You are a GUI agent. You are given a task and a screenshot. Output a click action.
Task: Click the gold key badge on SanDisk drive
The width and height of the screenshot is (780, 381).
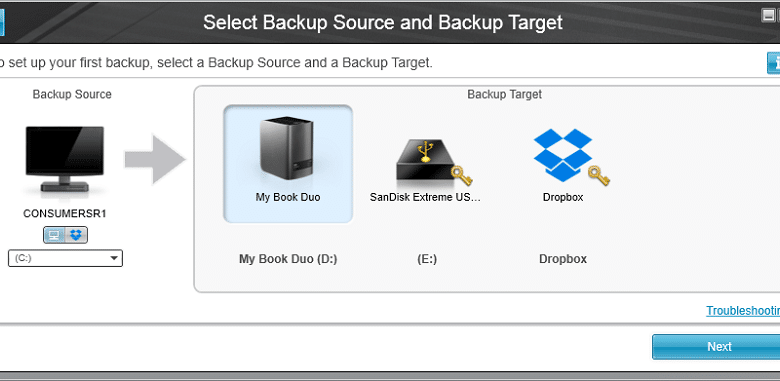(461, 176)
